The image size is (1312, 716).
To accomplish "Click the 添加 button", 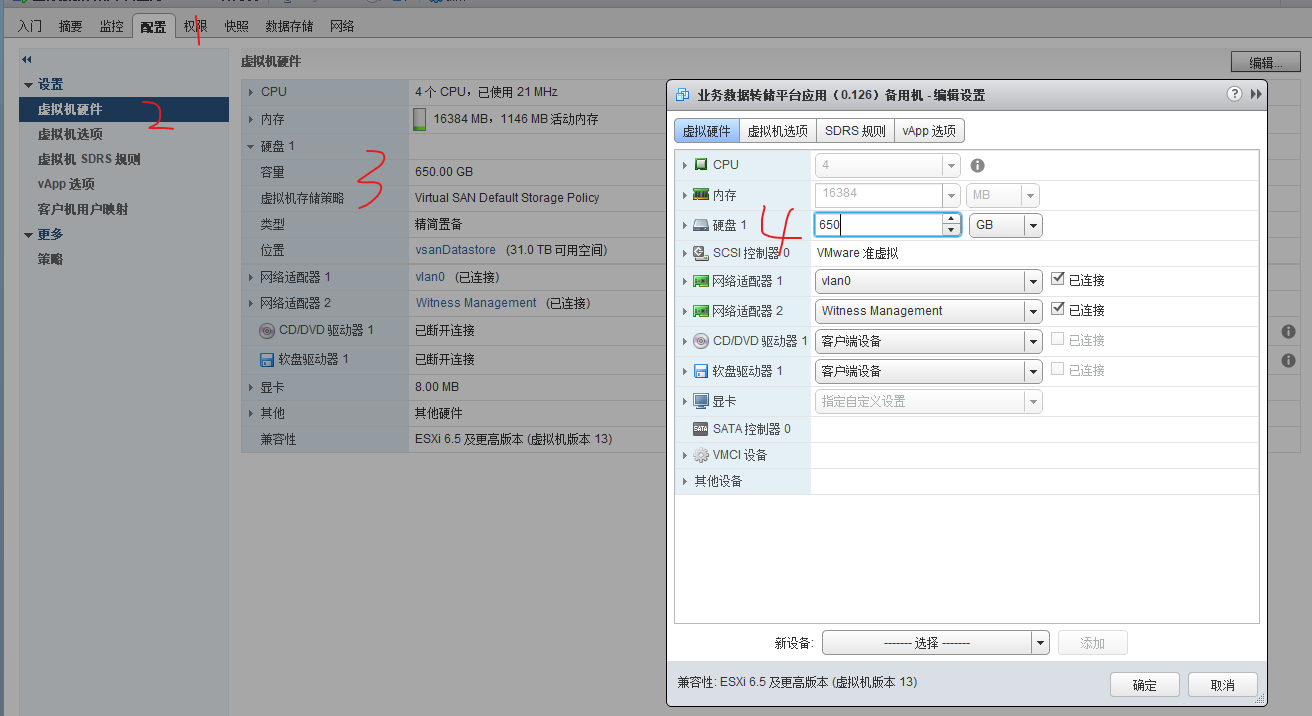I will point(1092,643).
